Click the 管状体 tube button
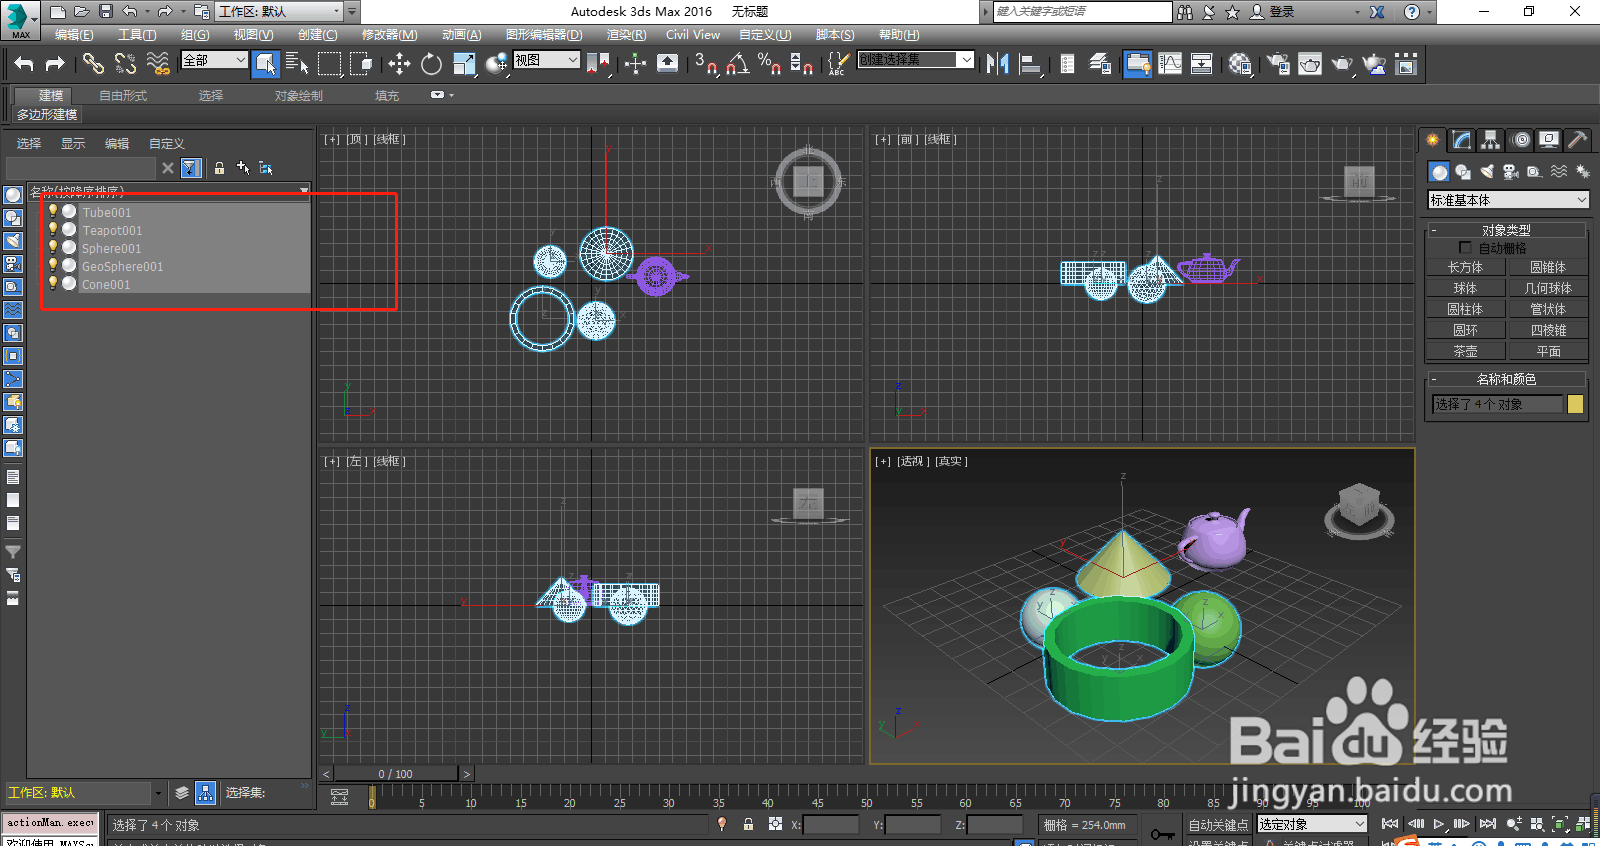The height and width of the screenshot is (846, 1600). (x=1548, y=309)
